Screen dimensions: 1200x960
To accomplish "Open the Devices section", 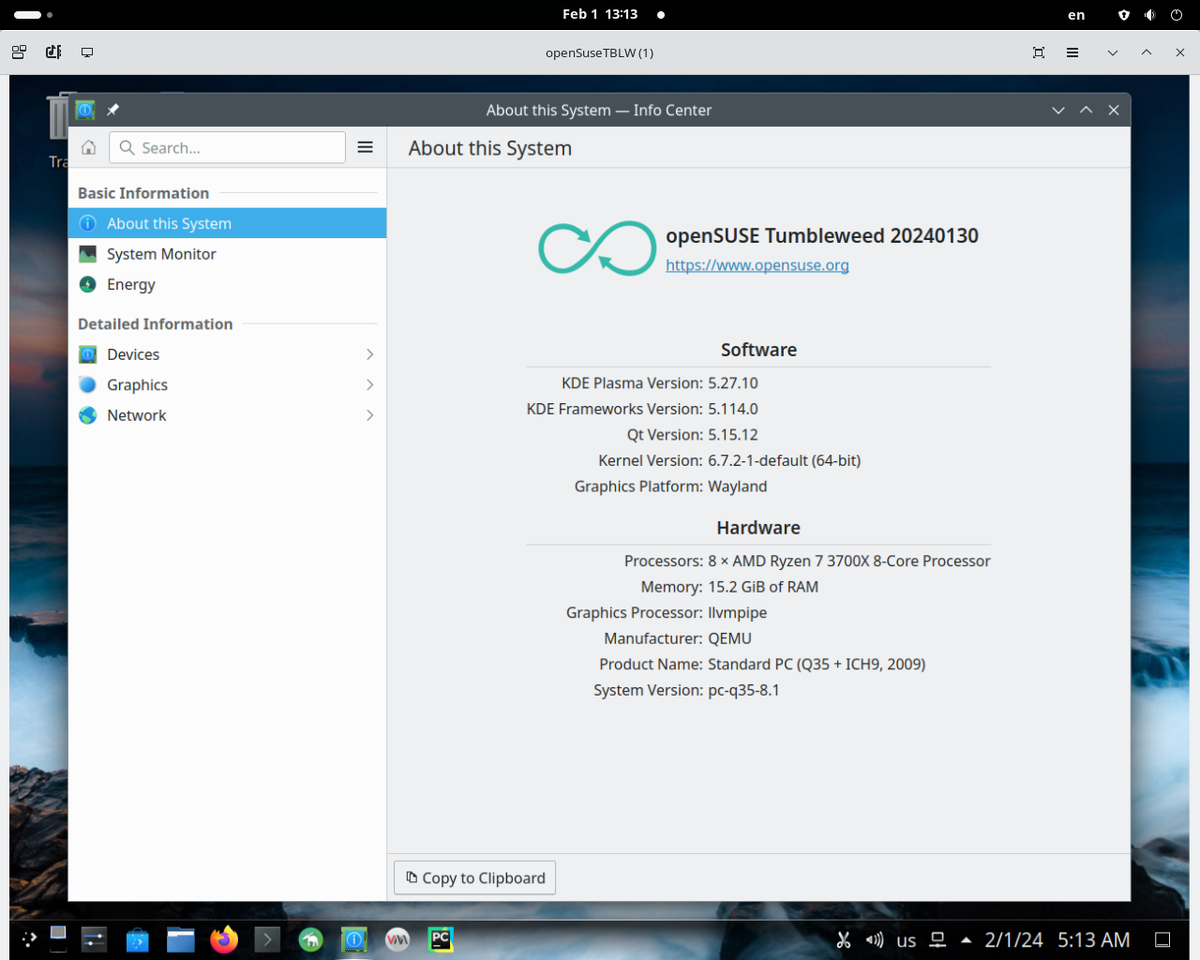I will (x=227, y=355).
